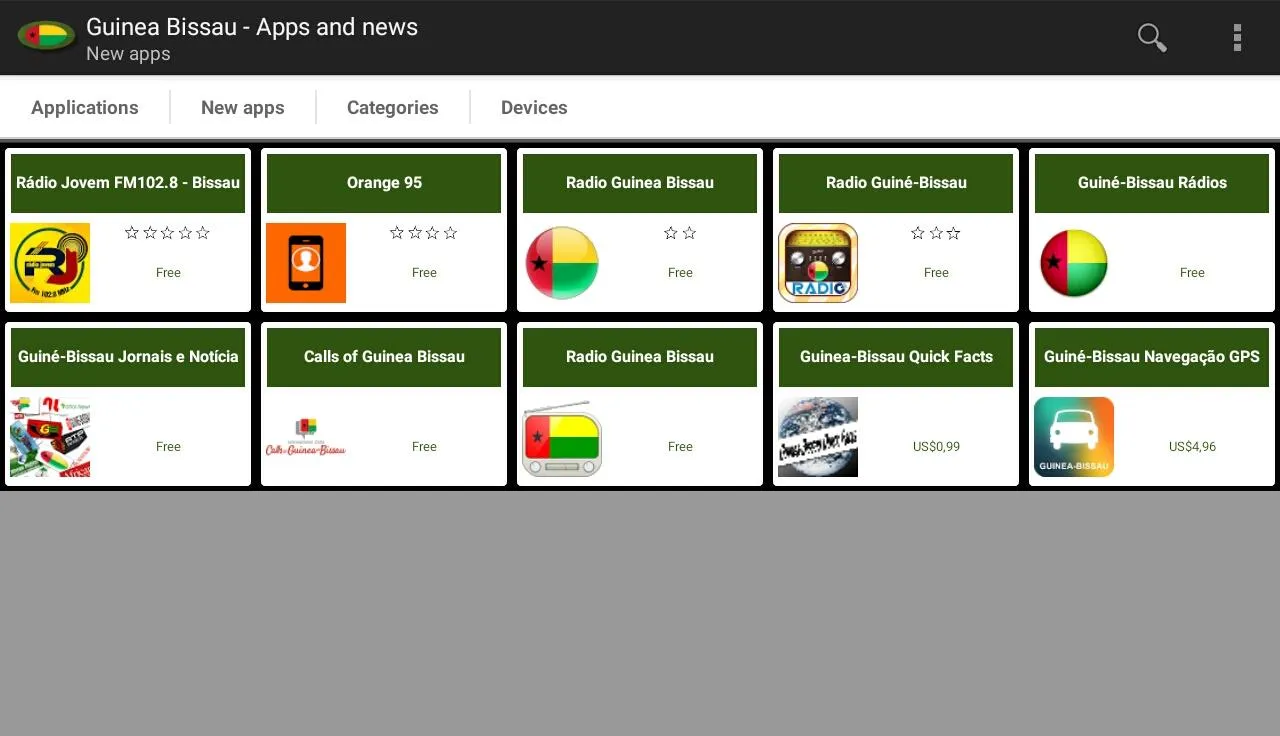Screen dimensions: 1280x736
Task: Click the three-star rating of Radio Guiné-Bissau
Action: (x=936, y=233)
